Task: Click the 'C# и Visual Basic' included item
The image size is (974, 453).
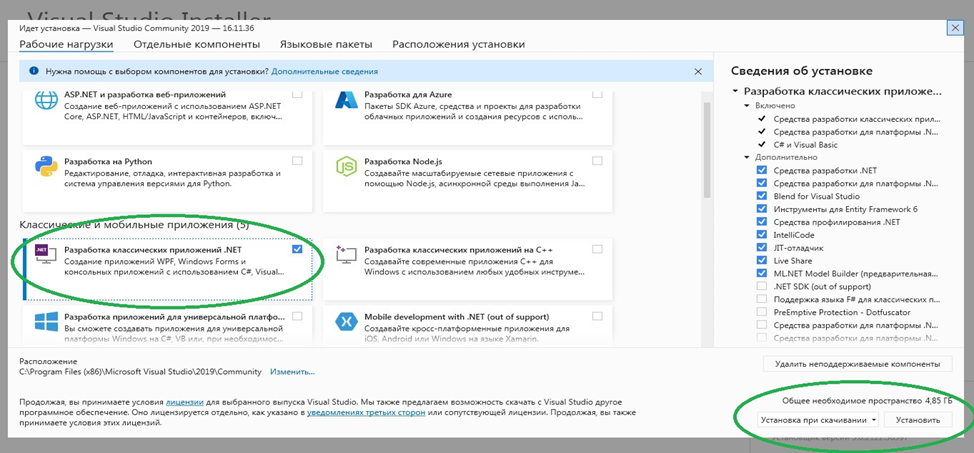Action: coord(805,145)
